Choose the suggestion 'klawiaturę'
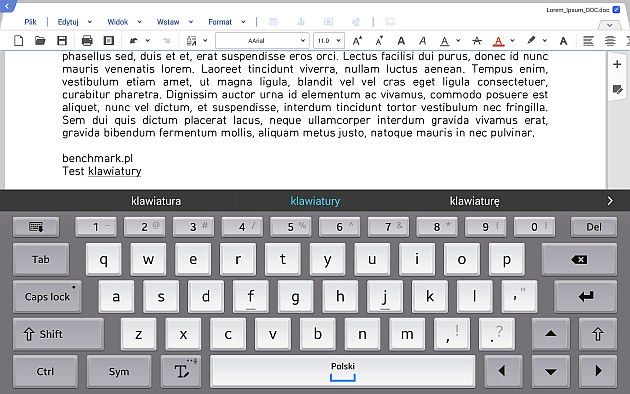630x394 pixels. tap(475, 201)
